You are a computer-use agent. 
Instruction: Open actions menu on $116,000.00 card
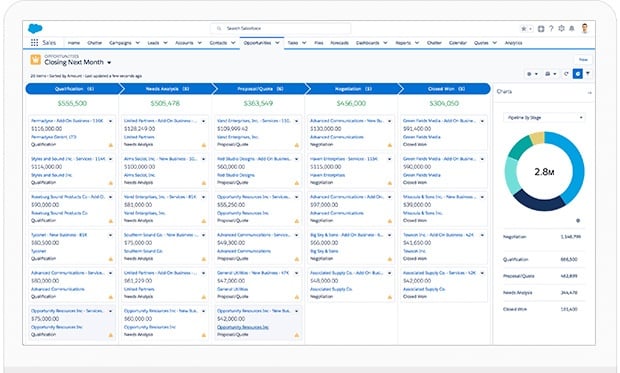110,121
